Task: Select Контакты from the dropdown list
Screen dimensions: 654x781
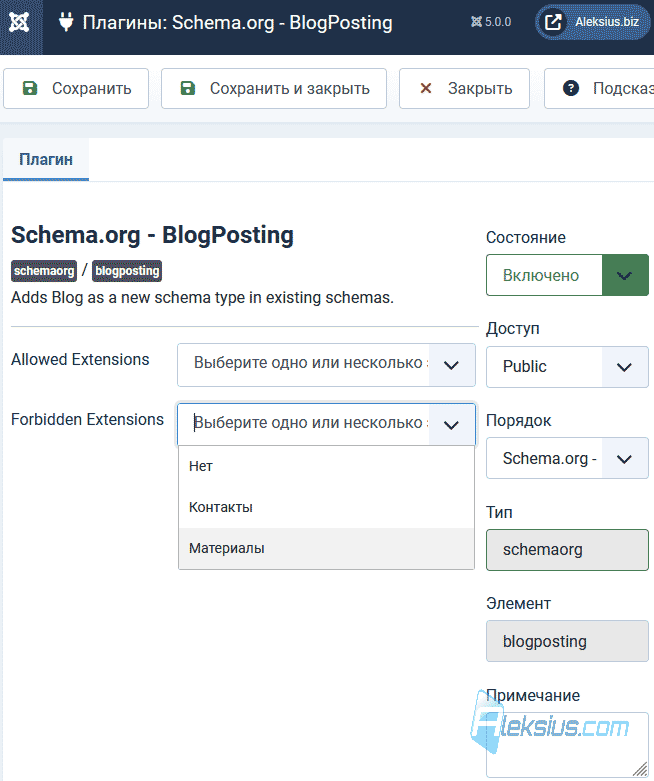Action: pyautogui.click(x=326, y=507)
